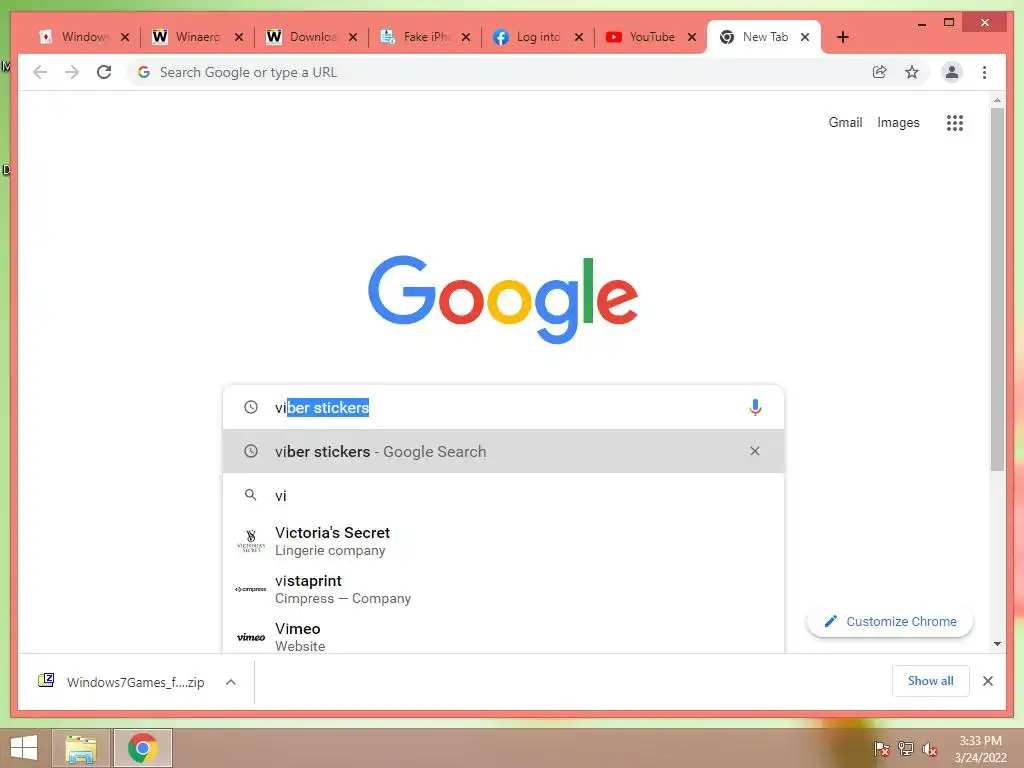Open the Google apps grid
This screenshot has width=1024, height=768.
[x=955, y=122]
